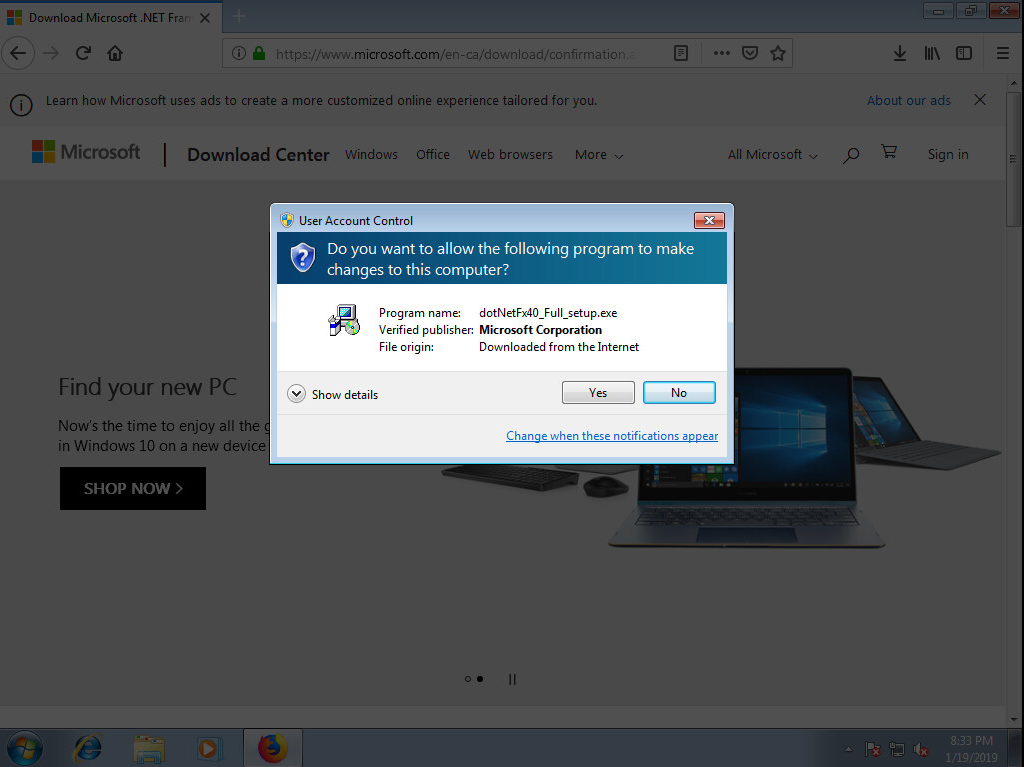
Task: Toggle Firefox sidebar icon
Action: coord(964,54)
